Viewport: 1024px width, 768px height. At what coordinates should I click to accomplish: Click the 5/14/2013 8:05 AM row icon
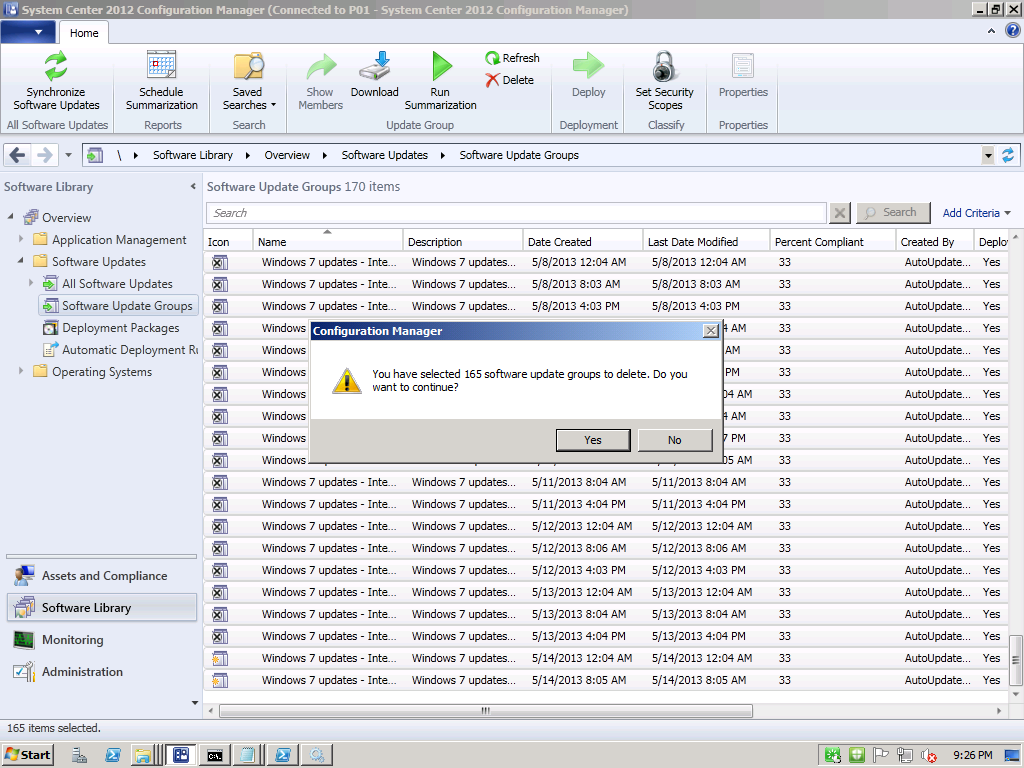pos(220,680)
